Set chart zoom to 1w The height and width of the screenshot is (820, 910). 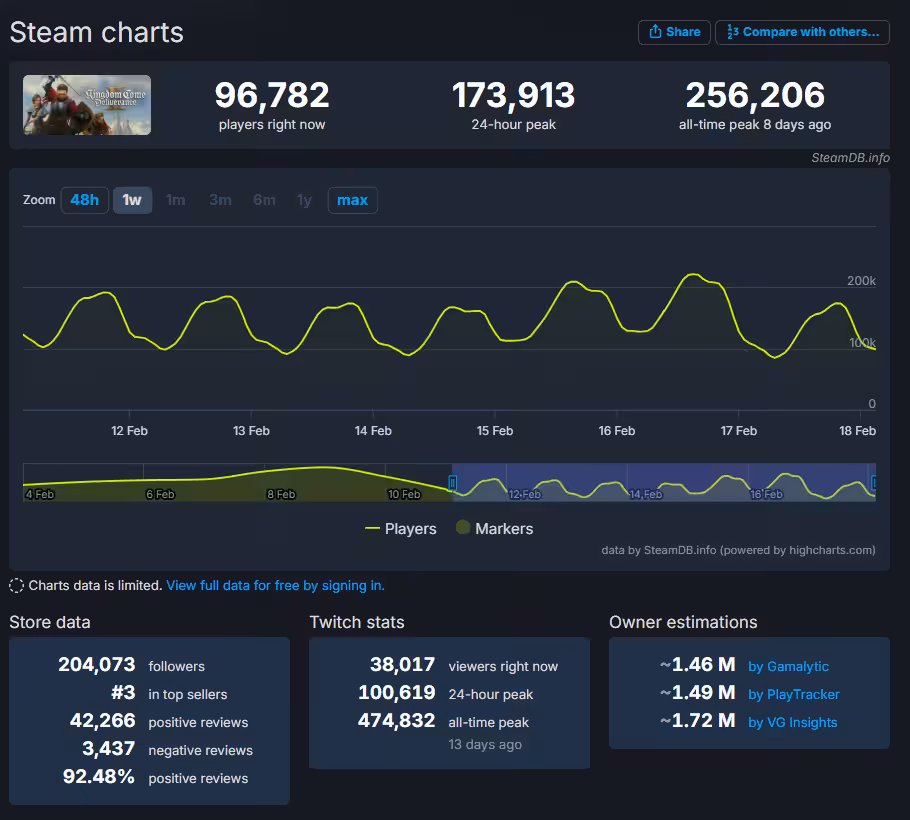coord(132,200)
